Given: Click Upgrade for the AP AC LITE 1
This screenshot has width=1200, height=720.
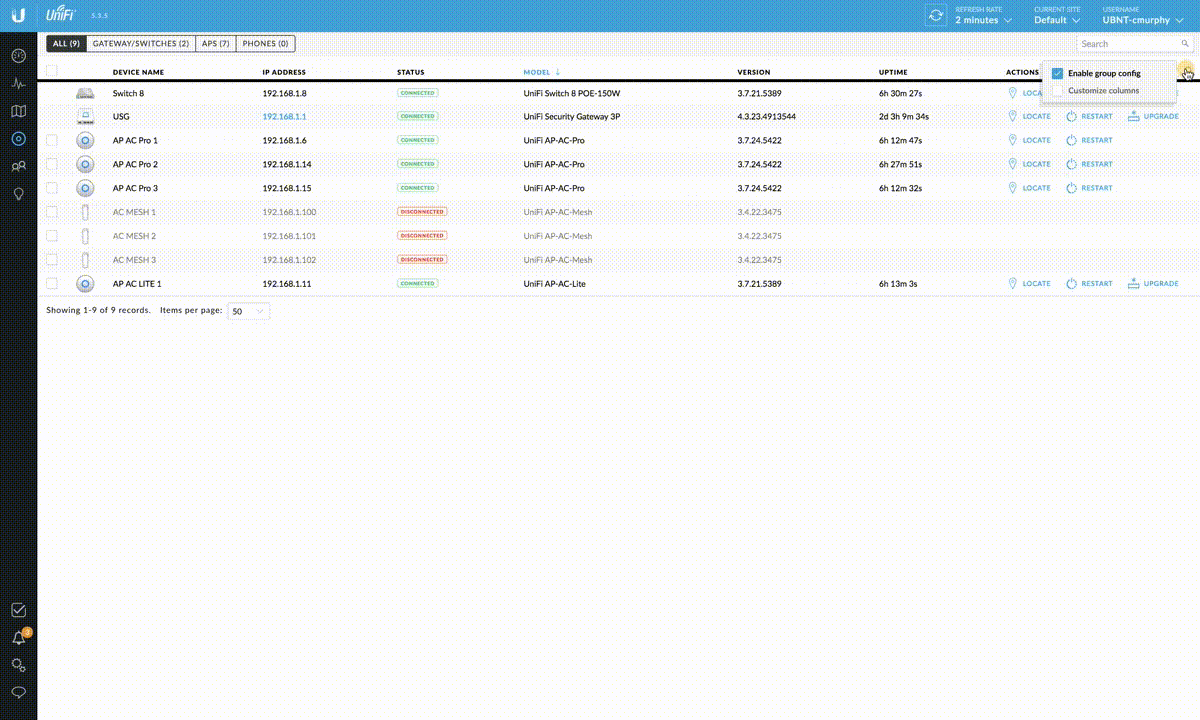Looking at the screenshot, I should coord(1153,284).
